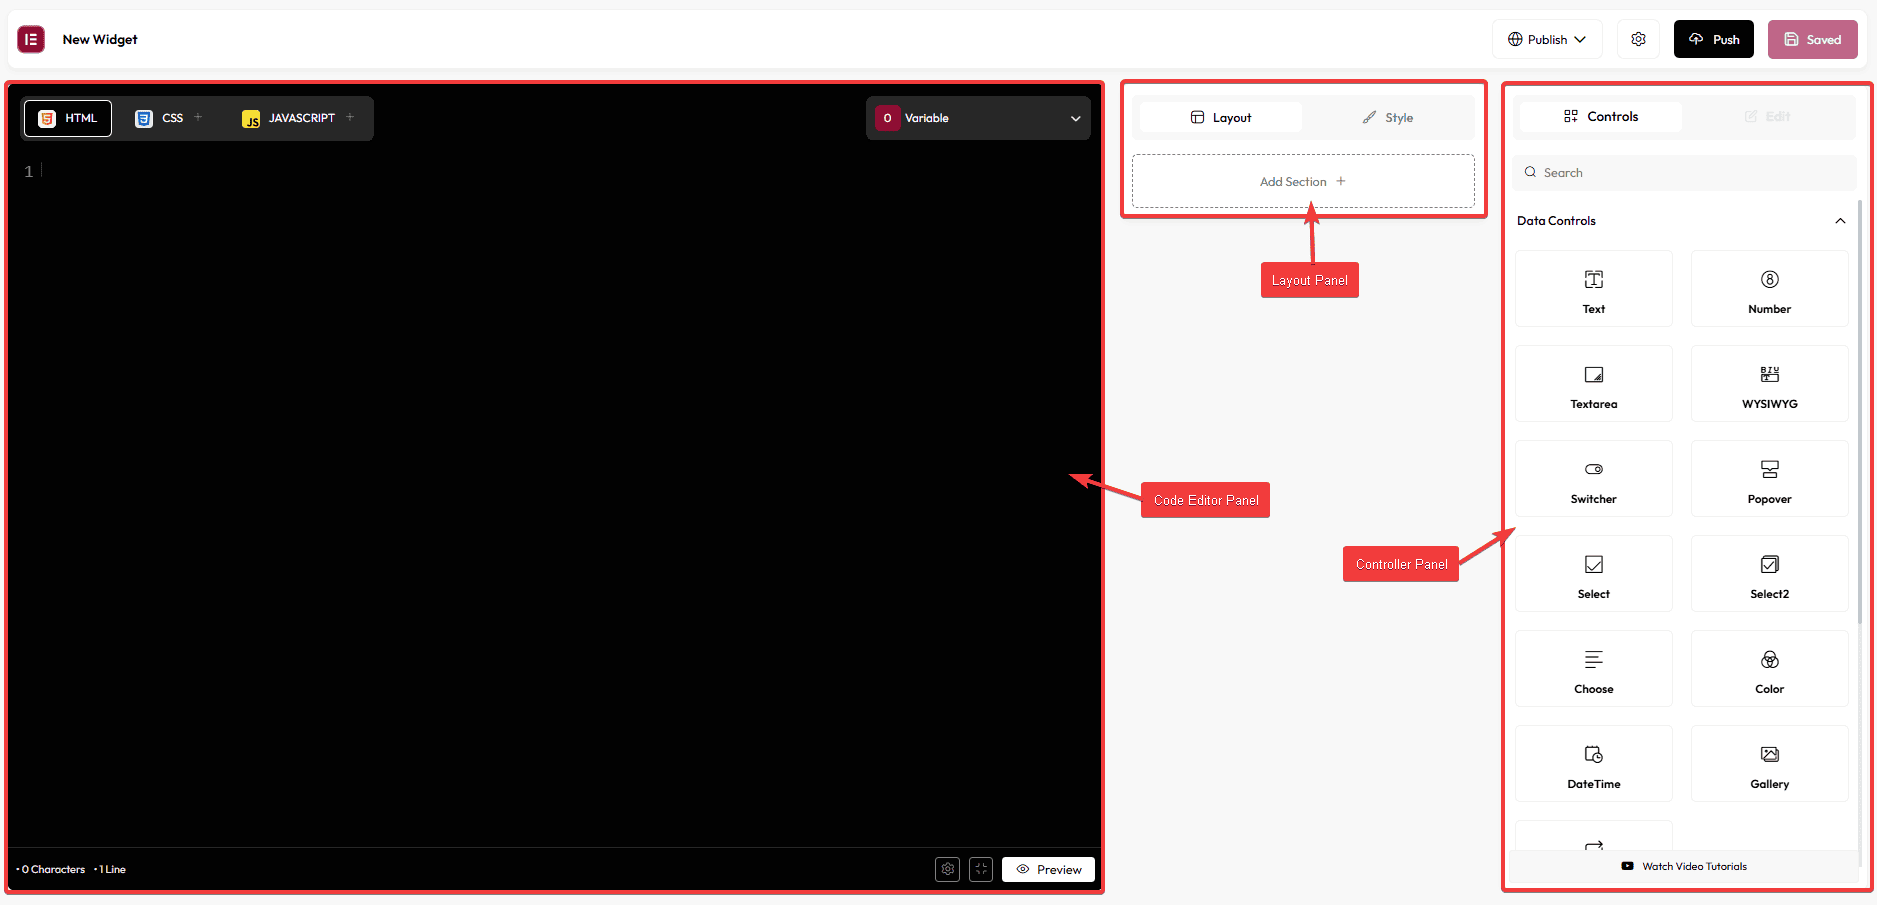Collapse the Data Controls section
Screen dimensions: 1877x905
point(1839,221)
